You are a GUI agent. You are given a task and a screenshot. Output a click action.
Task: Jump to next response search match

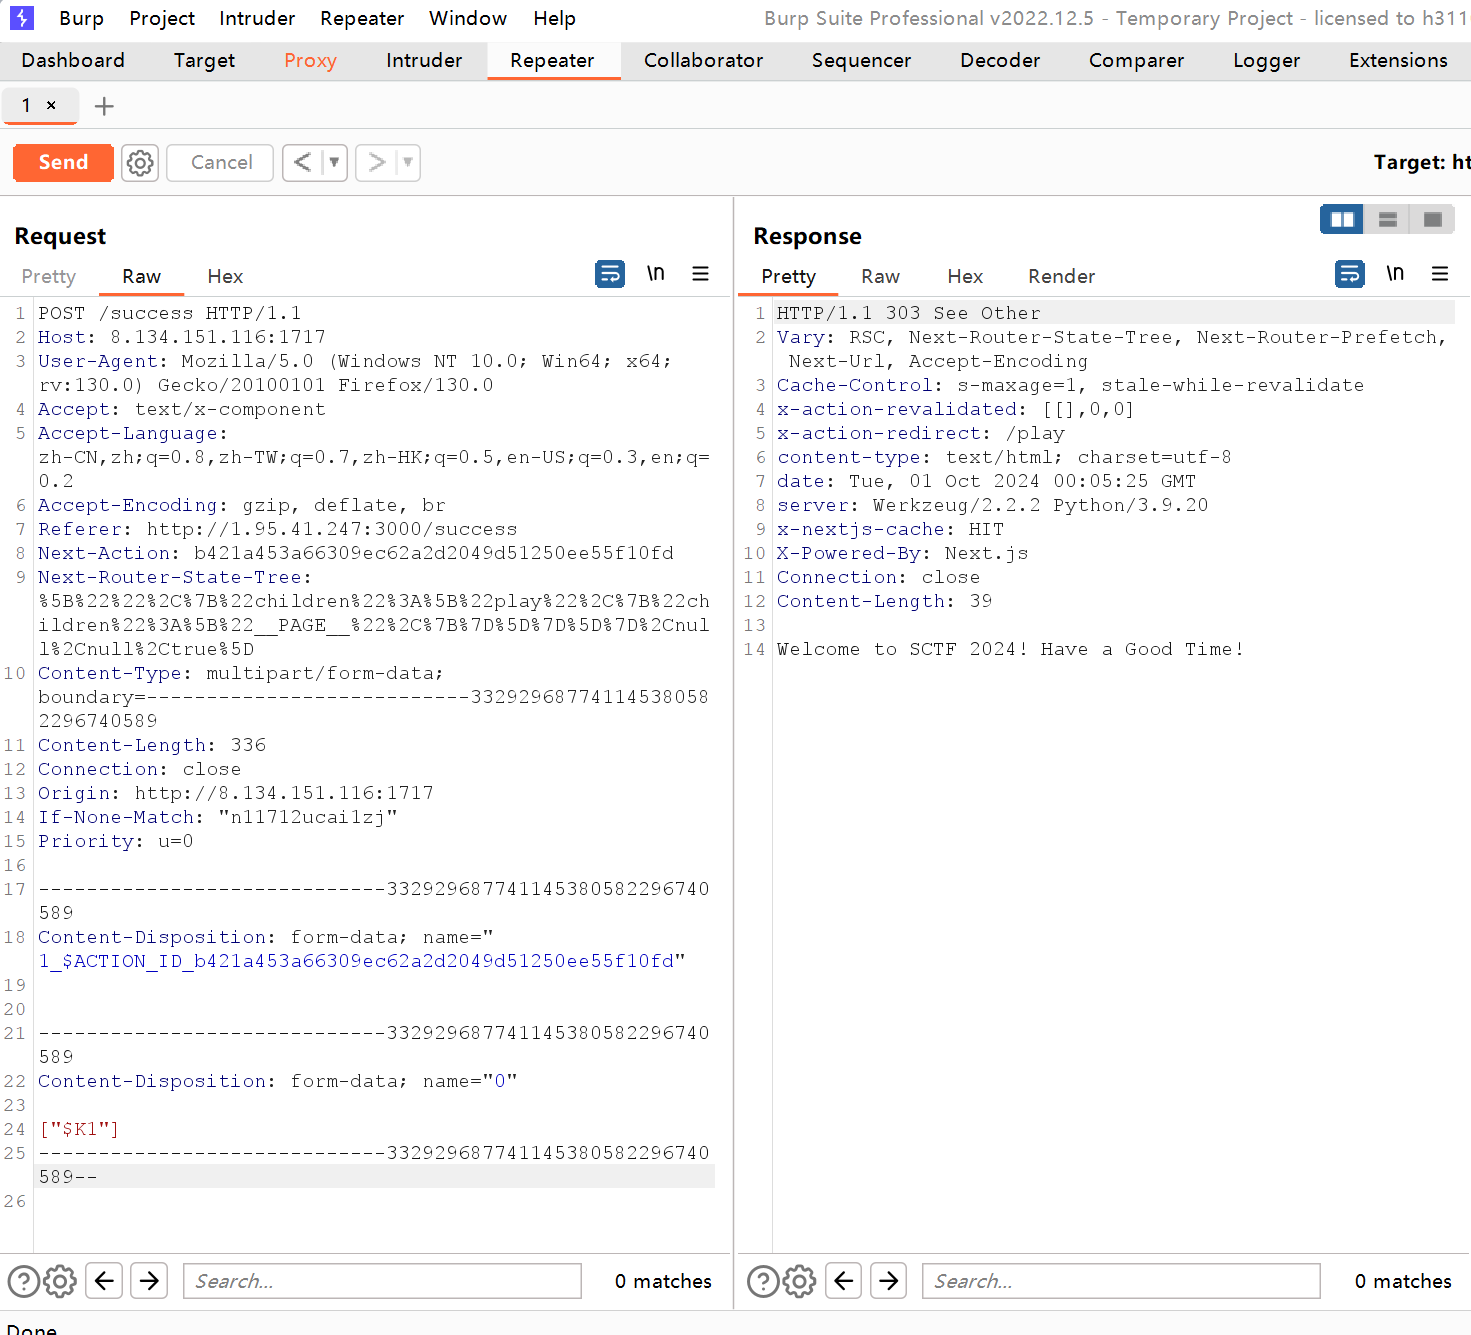(x=889, y=1281)
